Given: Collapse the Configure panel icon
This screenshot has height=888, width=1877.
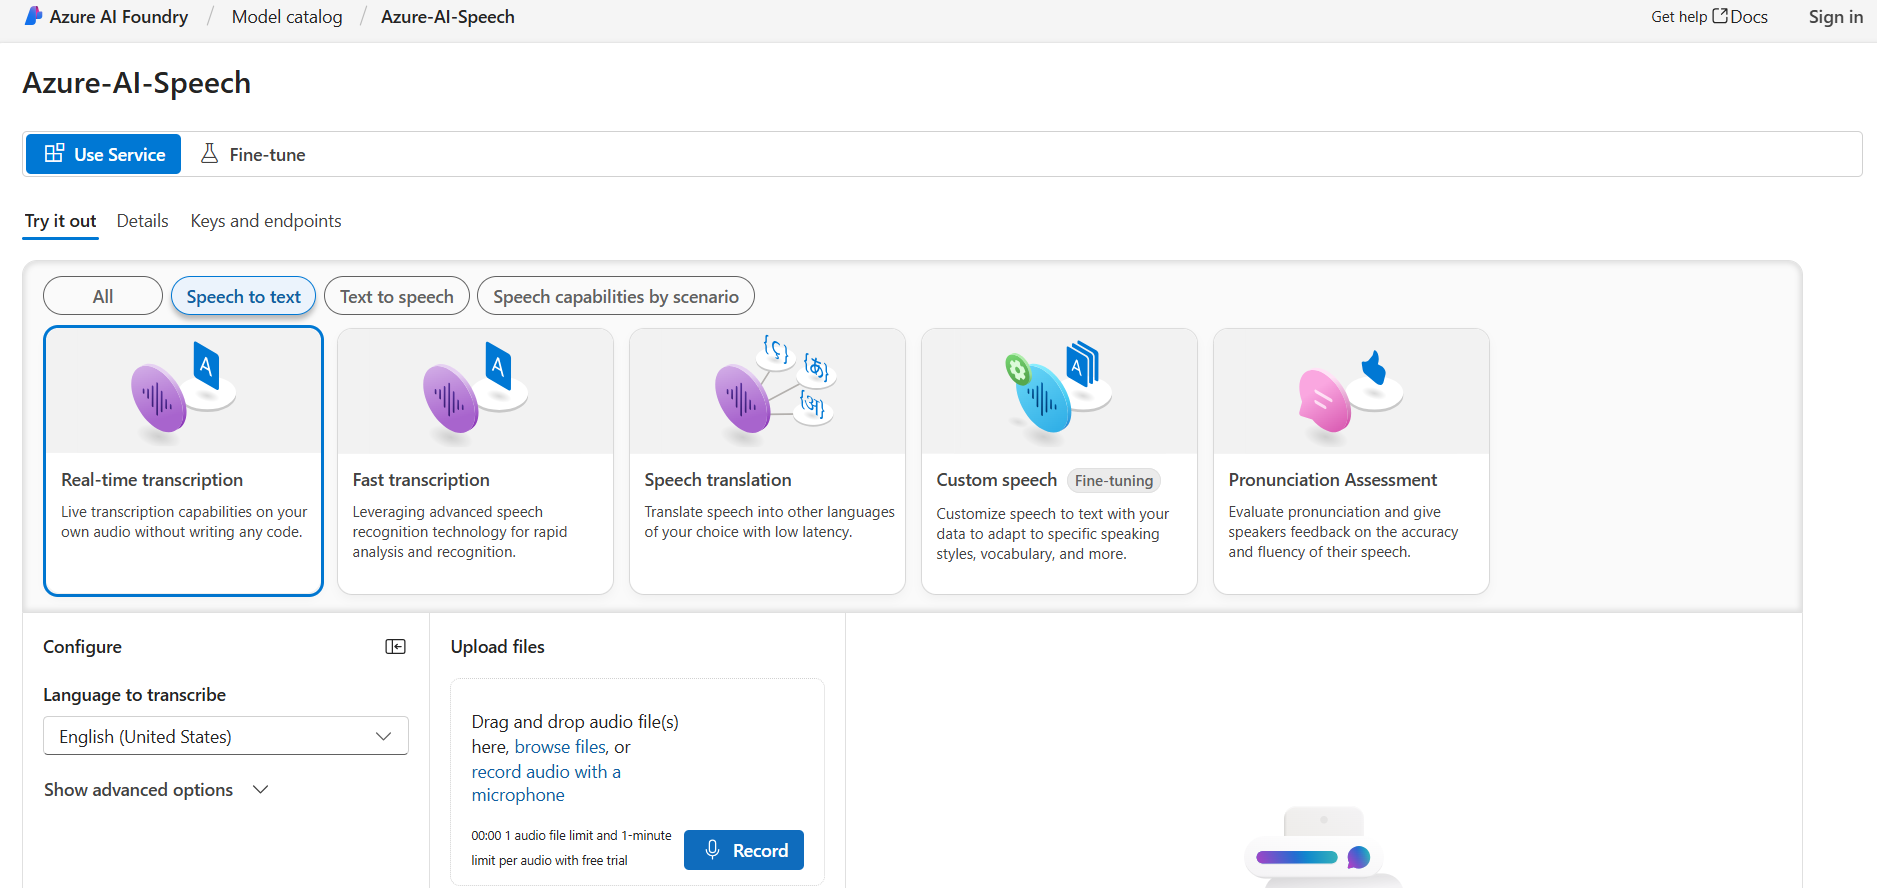Looking at the screenshot, I should pos(396,647).
